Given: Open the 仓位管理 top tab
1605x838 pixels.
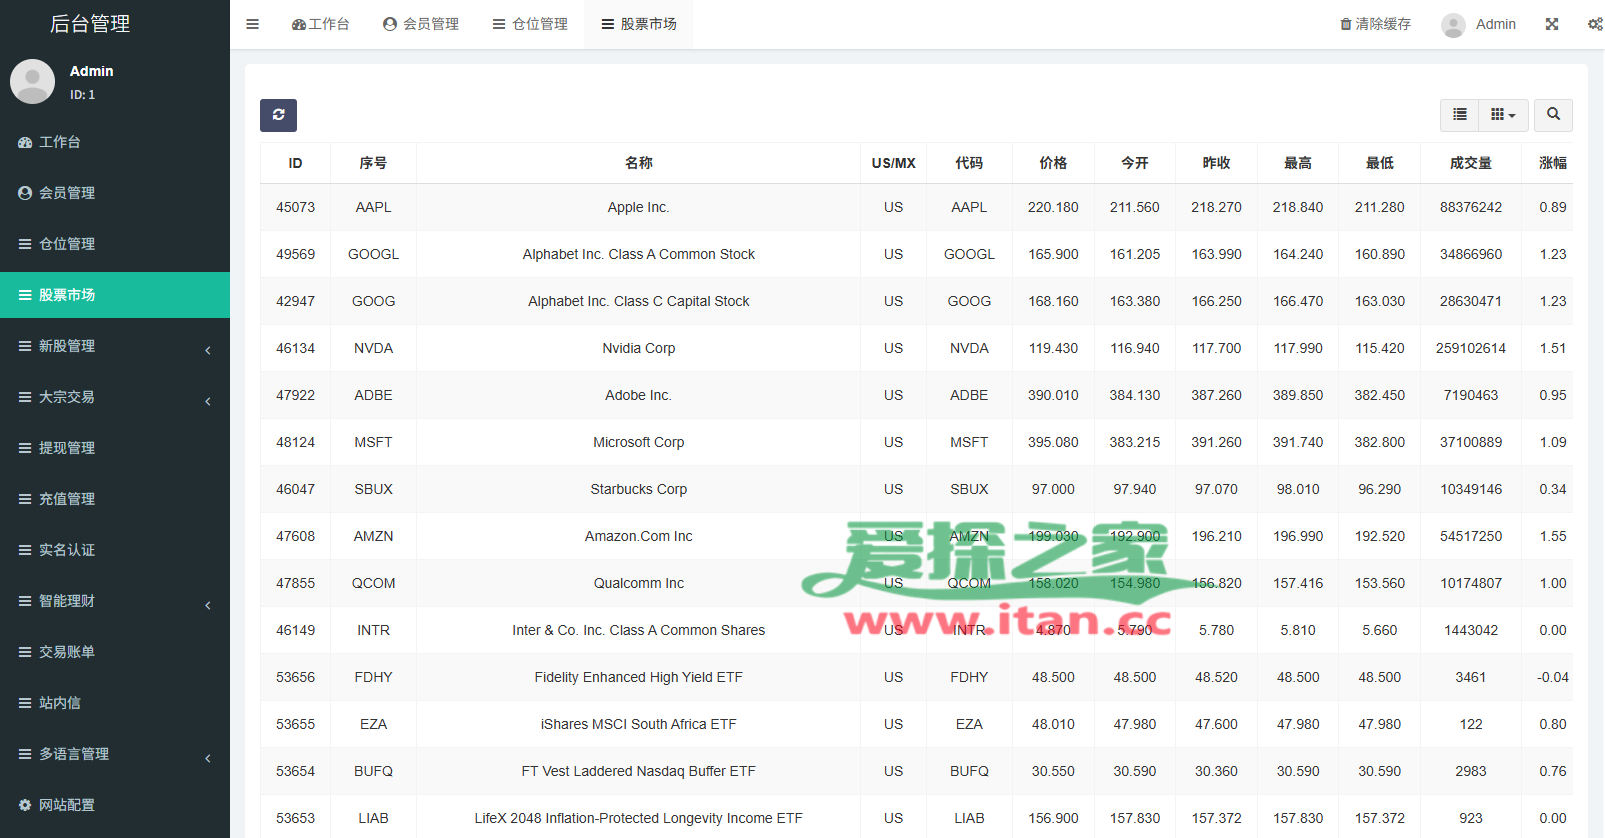Looking at the screenshot, I should [530, 24].
